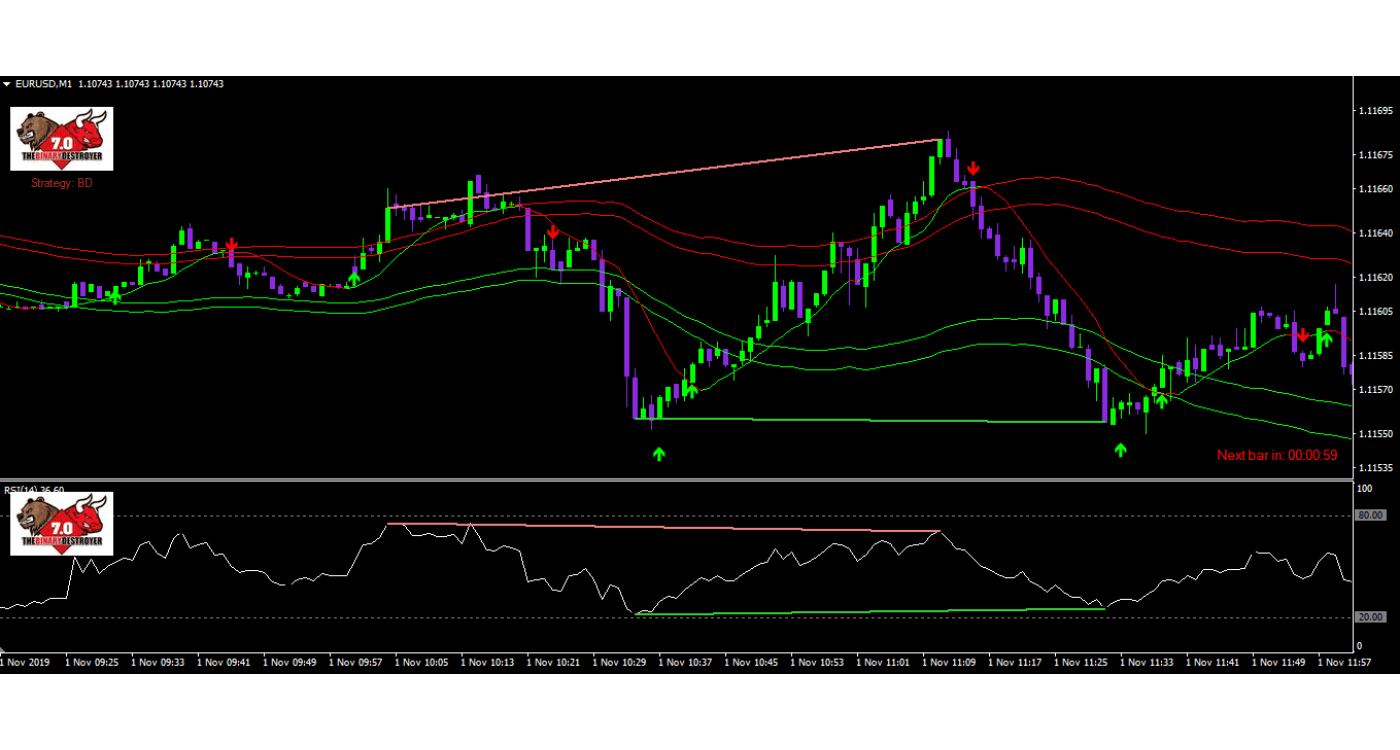Click the '1 Nov 11:01' time label

(885, 662)
